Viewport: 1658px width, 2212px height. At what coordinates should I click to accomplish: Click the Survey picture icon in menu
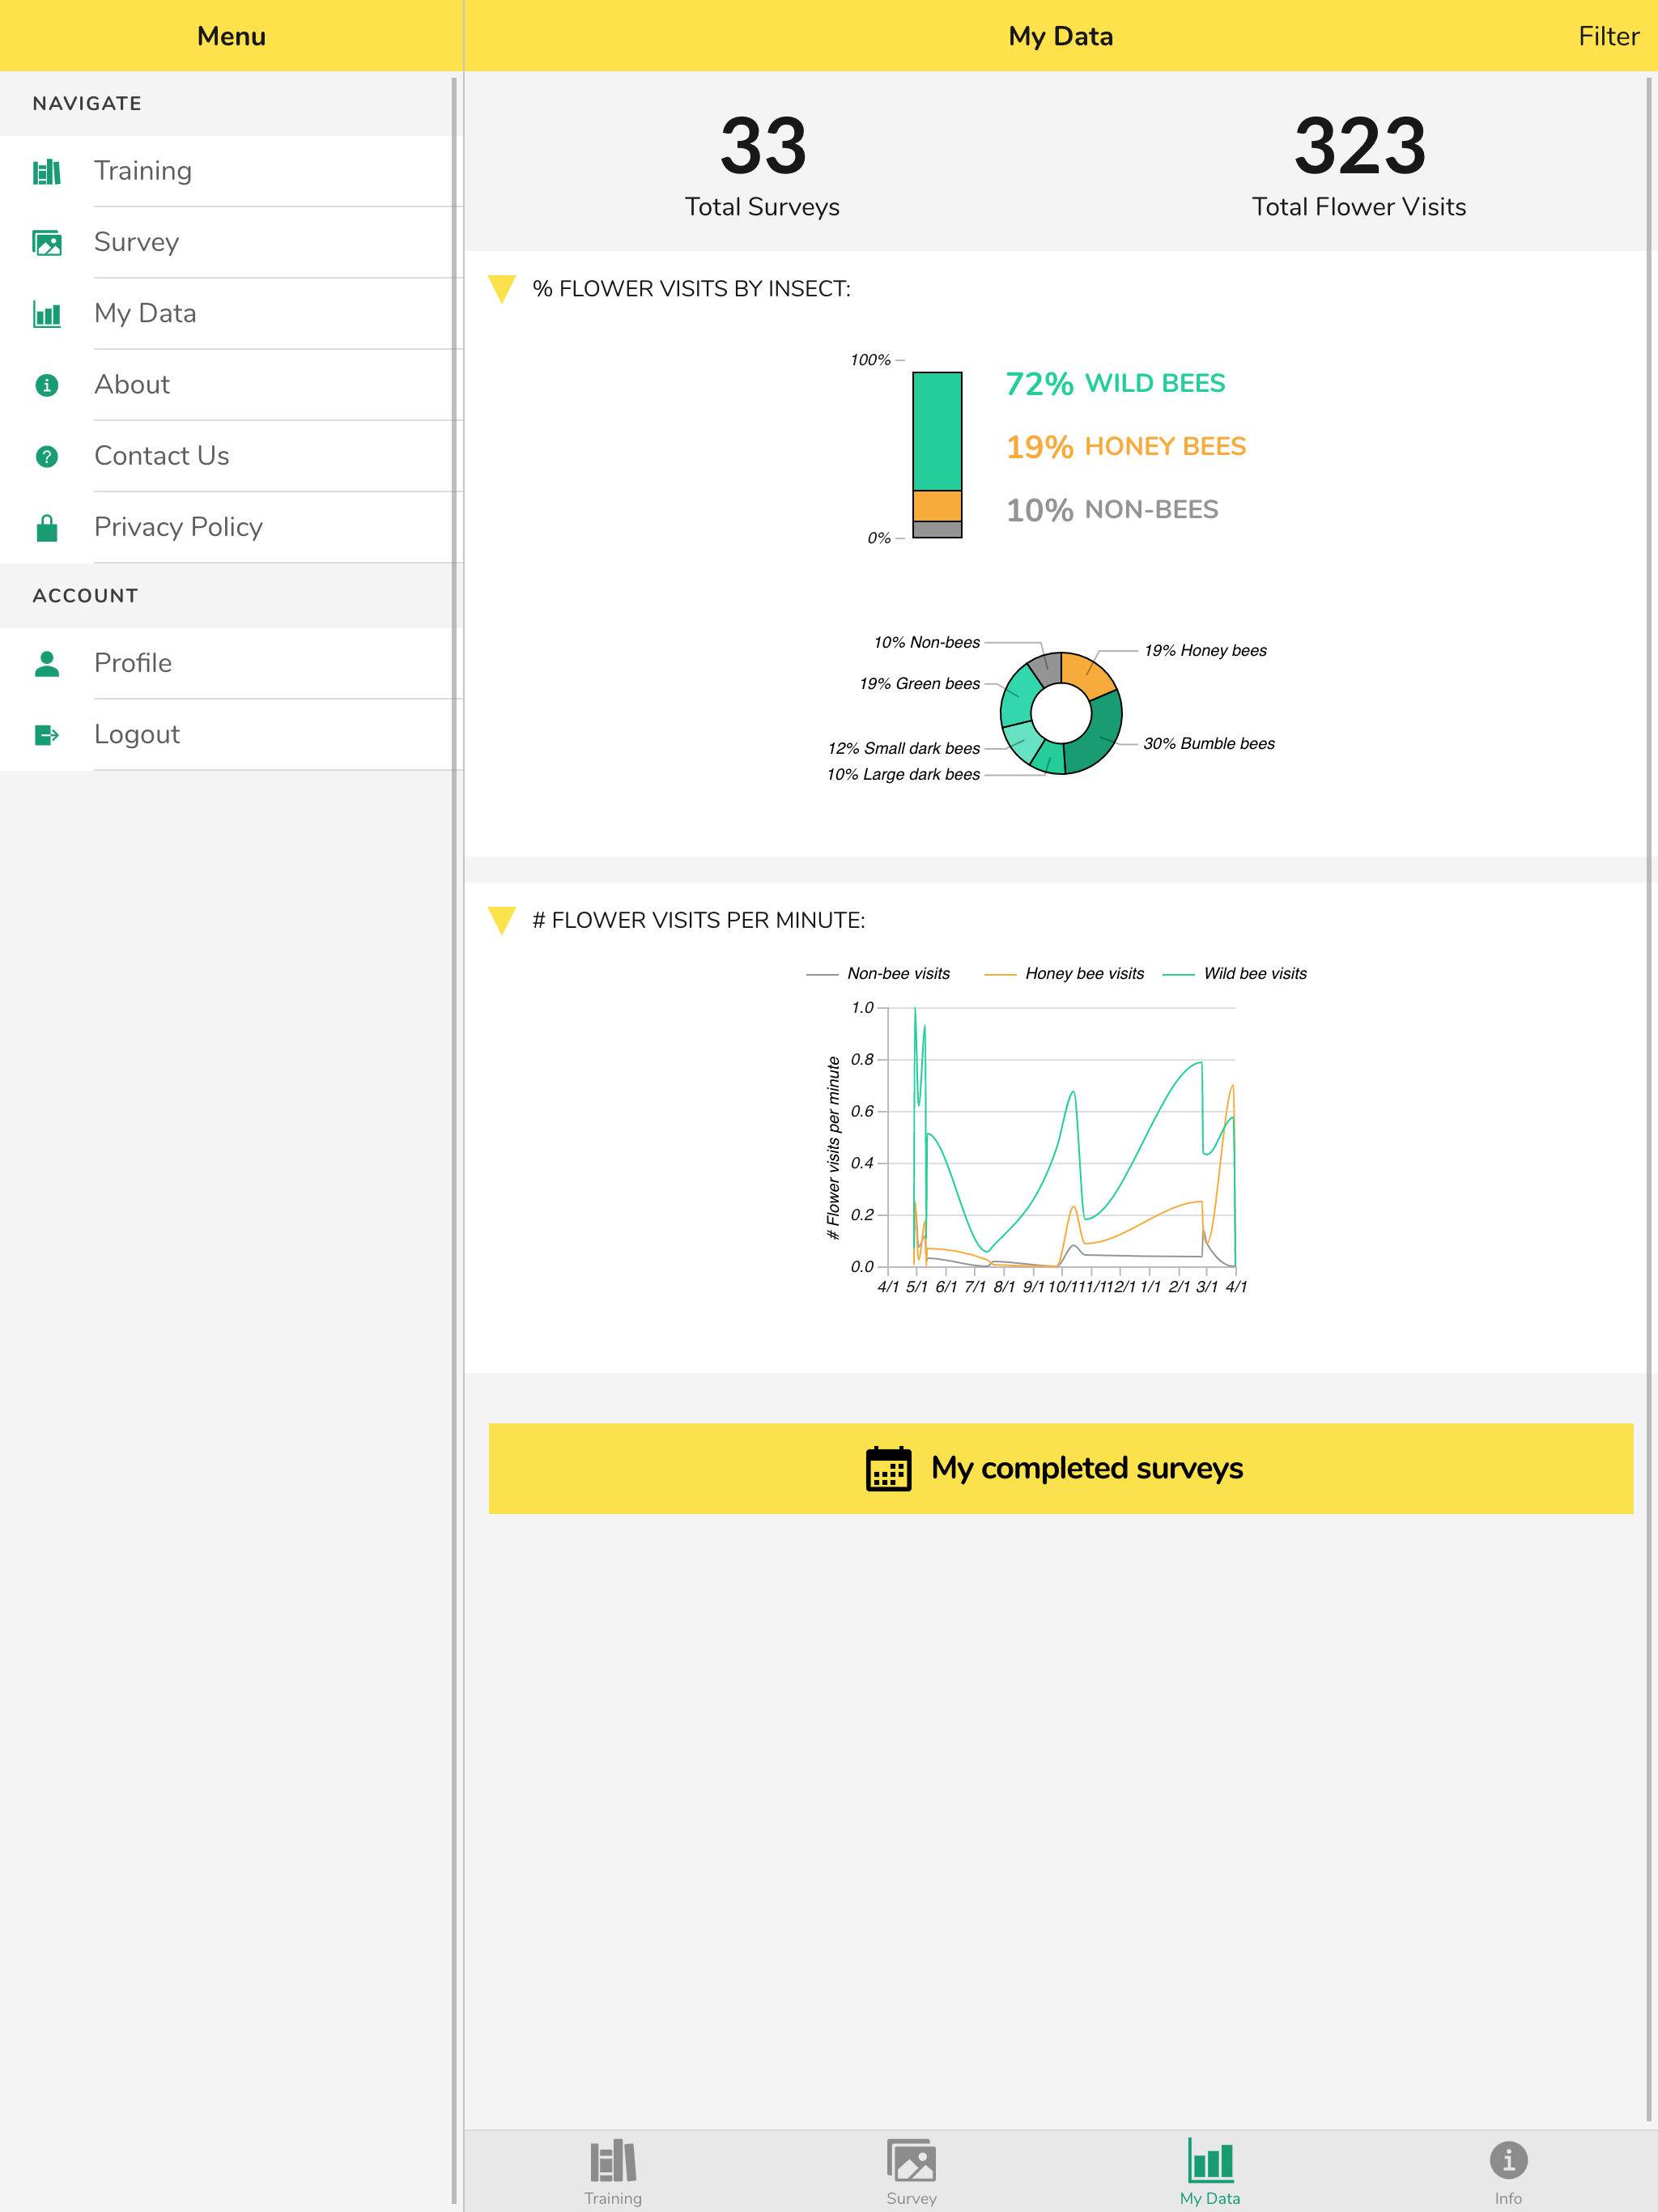point(47,243)
